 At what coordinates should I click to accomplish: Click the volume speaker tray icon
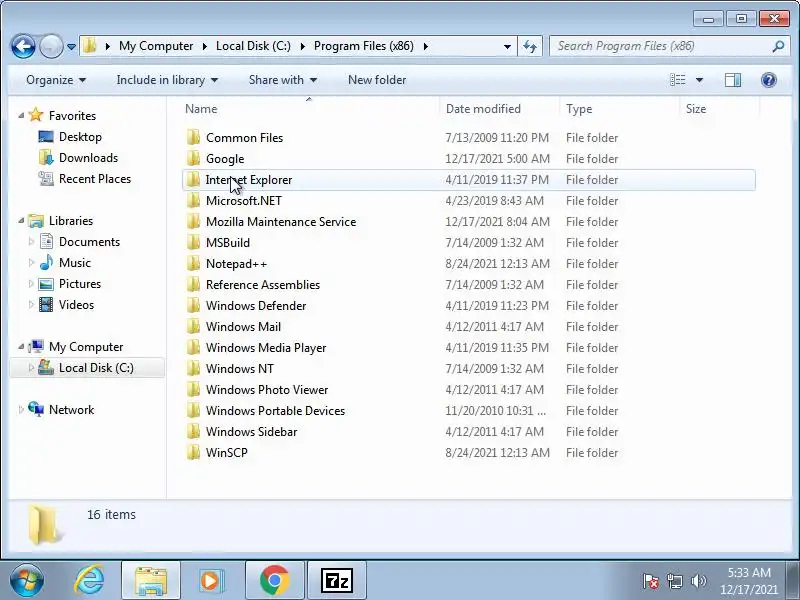[698, 581]
